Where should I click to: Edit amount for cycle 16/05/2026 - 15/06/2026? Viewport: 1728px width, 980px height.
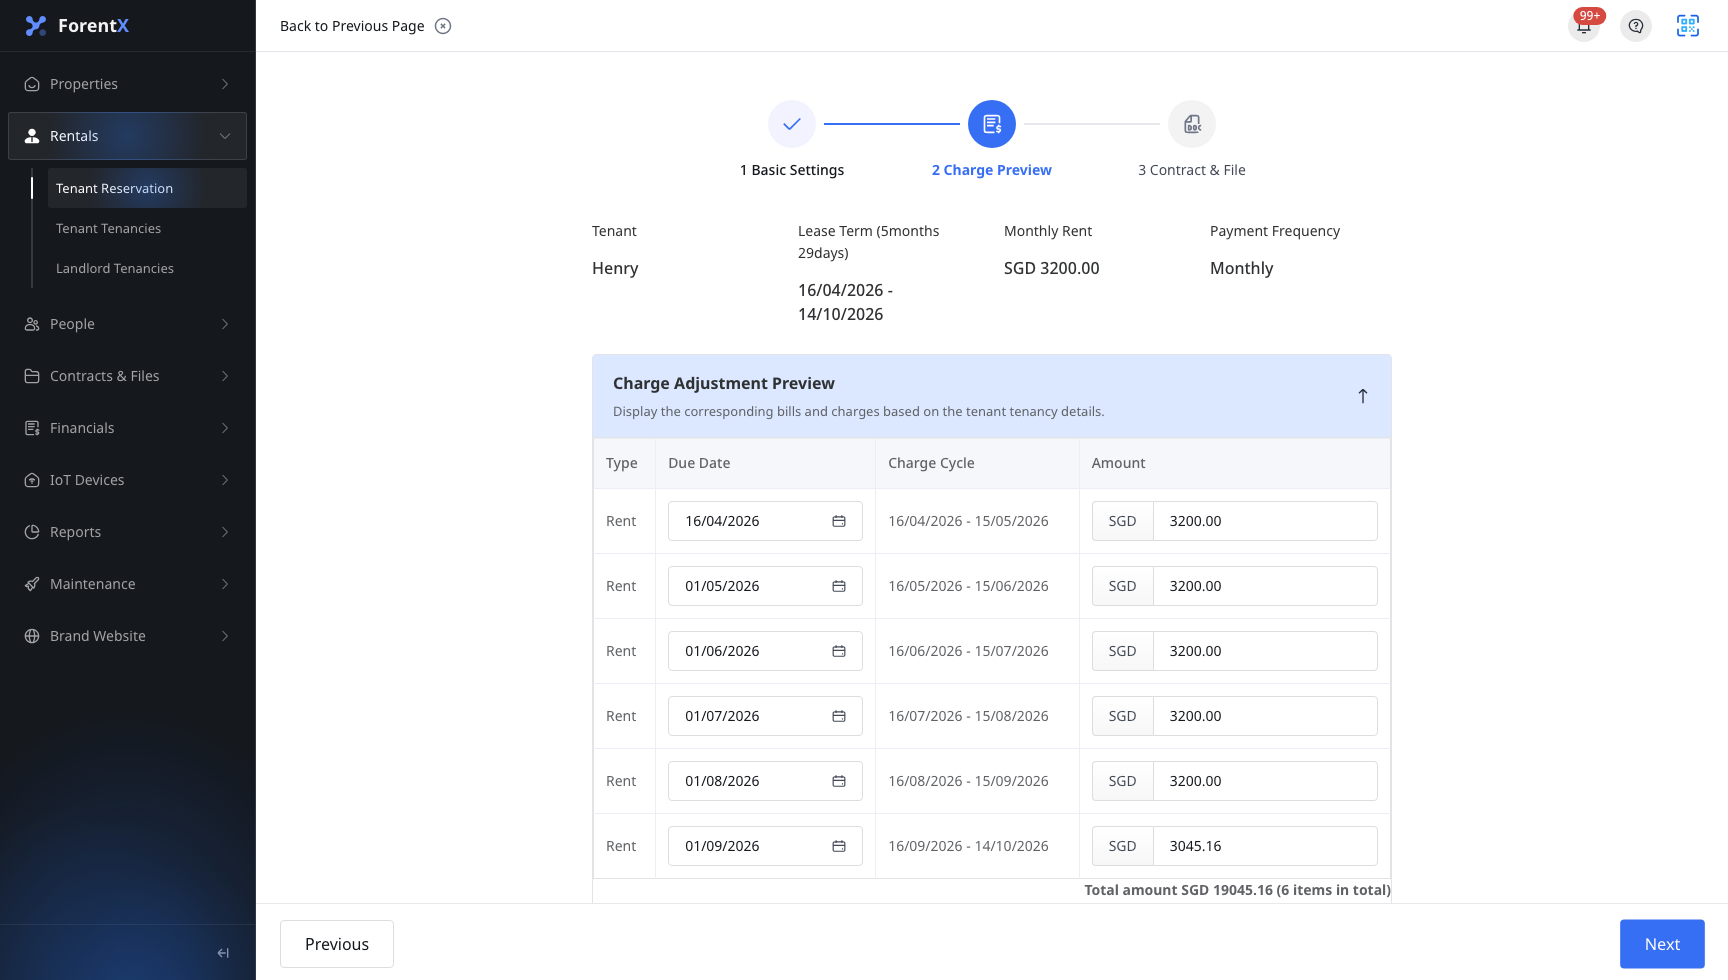[1265, 586]
